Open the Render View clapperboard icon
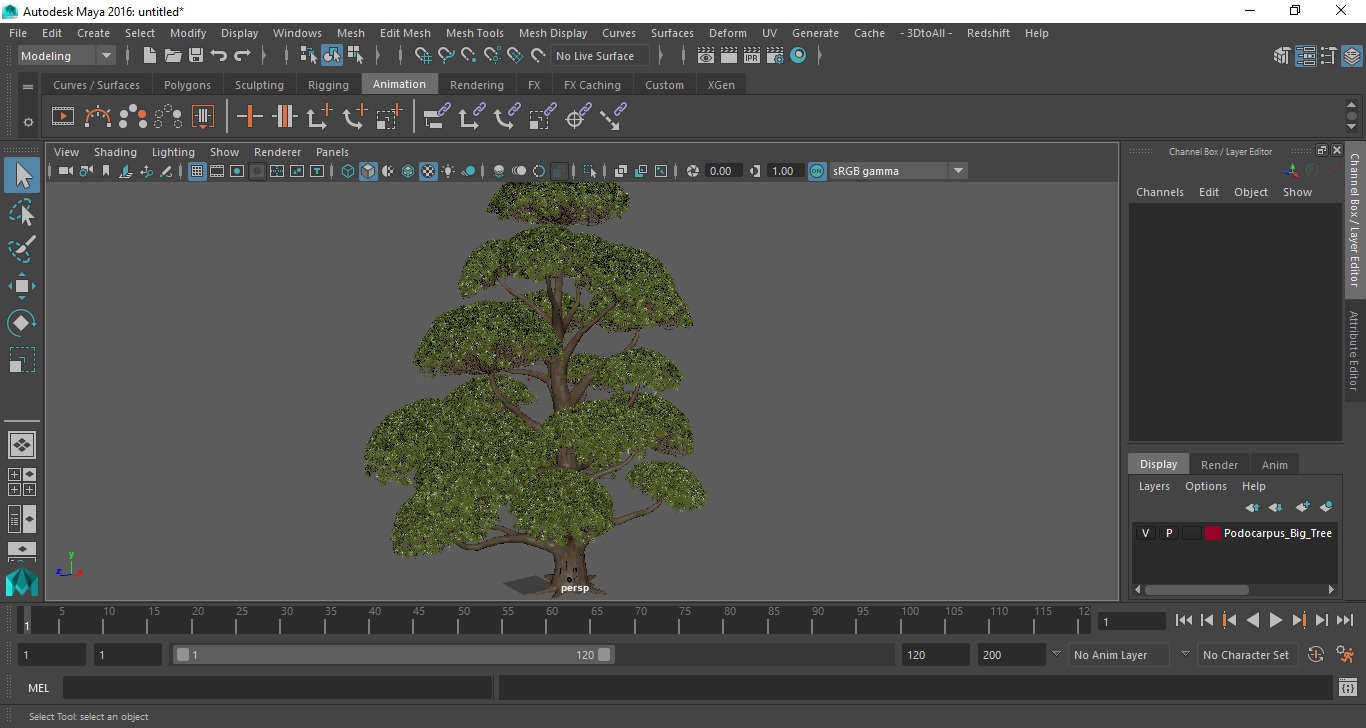1366x728 pixels. click(706, 56)
